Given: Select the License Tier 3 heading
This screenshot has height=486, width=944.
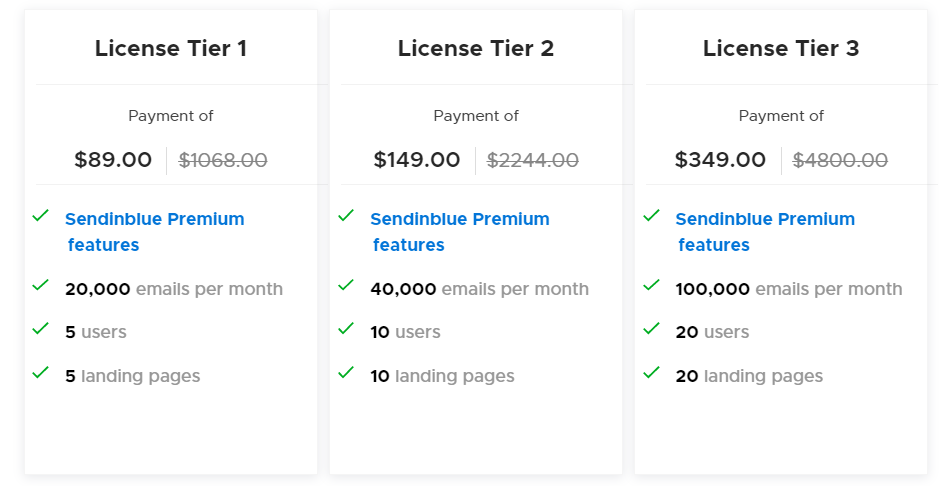Looking at the screenshot, I should pos(781,48).
